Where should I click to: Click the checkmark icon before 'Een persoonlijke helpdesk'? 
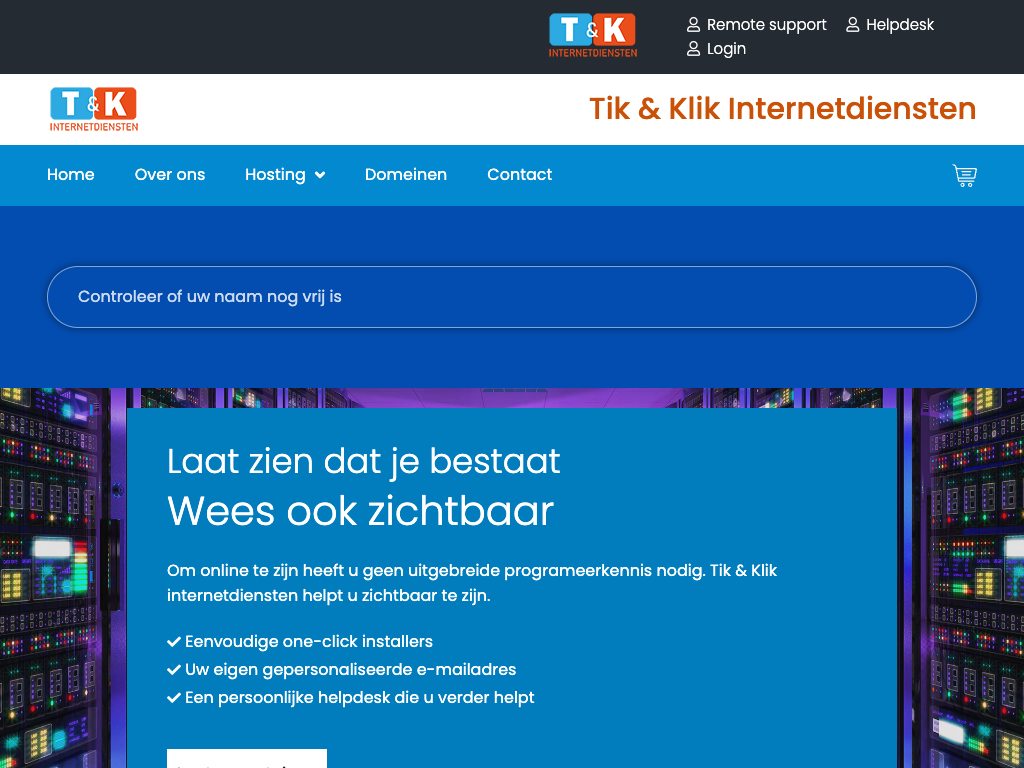tap(174, 698)
